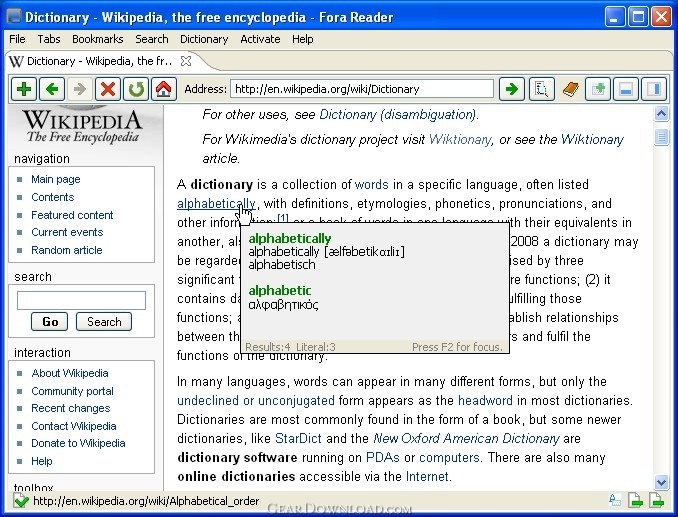The image size is (678, 517).
Task: Open the Contact Wikipedia link
Action: point(74,426)
